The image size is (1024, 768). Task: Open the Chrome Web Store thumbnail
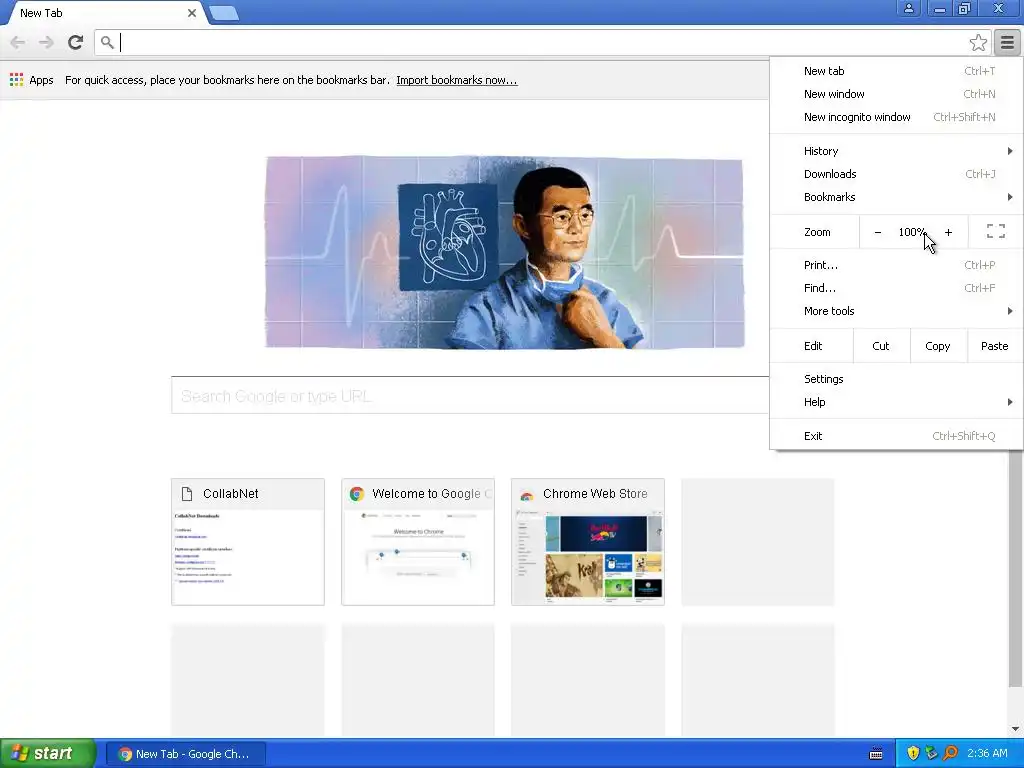pyautogui.click(x=588, y=541)
